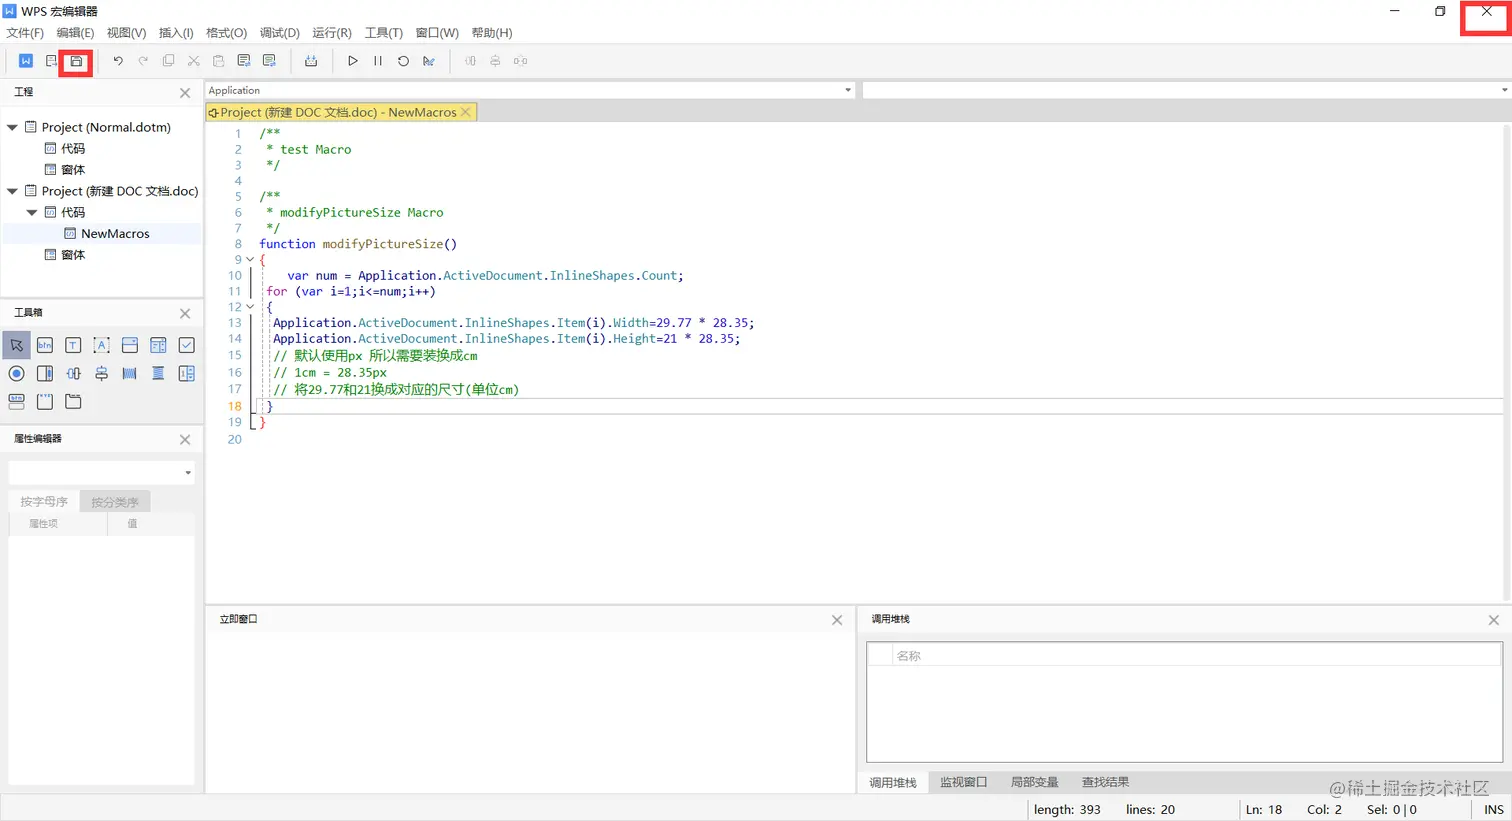Select the 'xyz' frame control in toolbox

click(x=45, y=401)
